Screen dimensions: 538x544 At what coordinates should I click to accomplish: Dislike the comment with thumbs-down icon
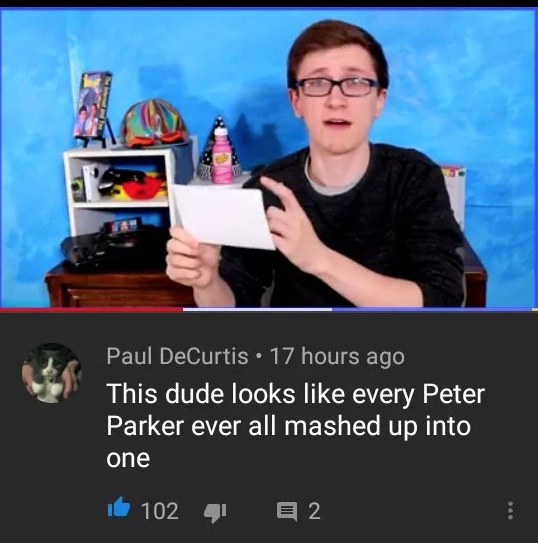click(x=215, y=513)
